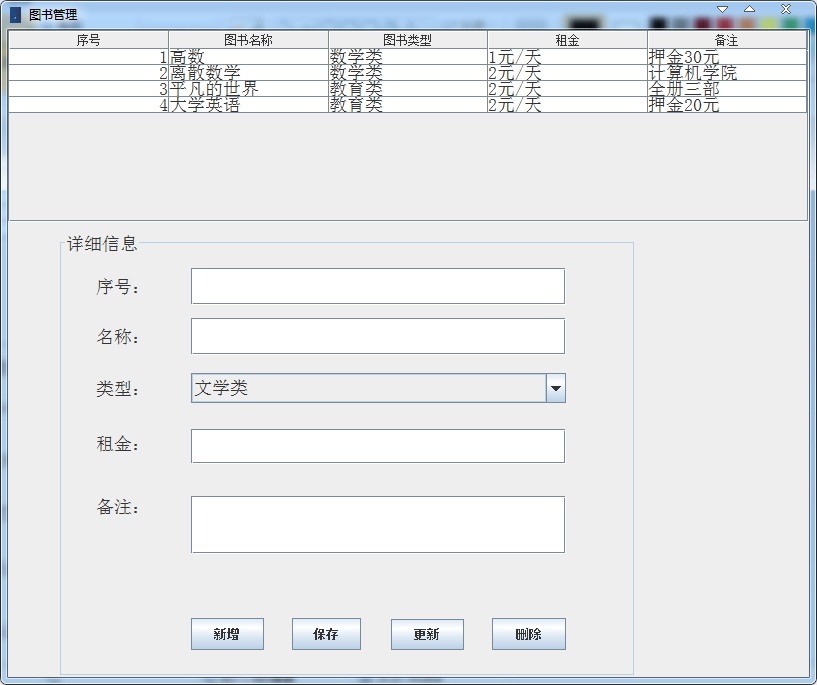
Task: Click the 序号 column header
Action: (x=88, y=40)
